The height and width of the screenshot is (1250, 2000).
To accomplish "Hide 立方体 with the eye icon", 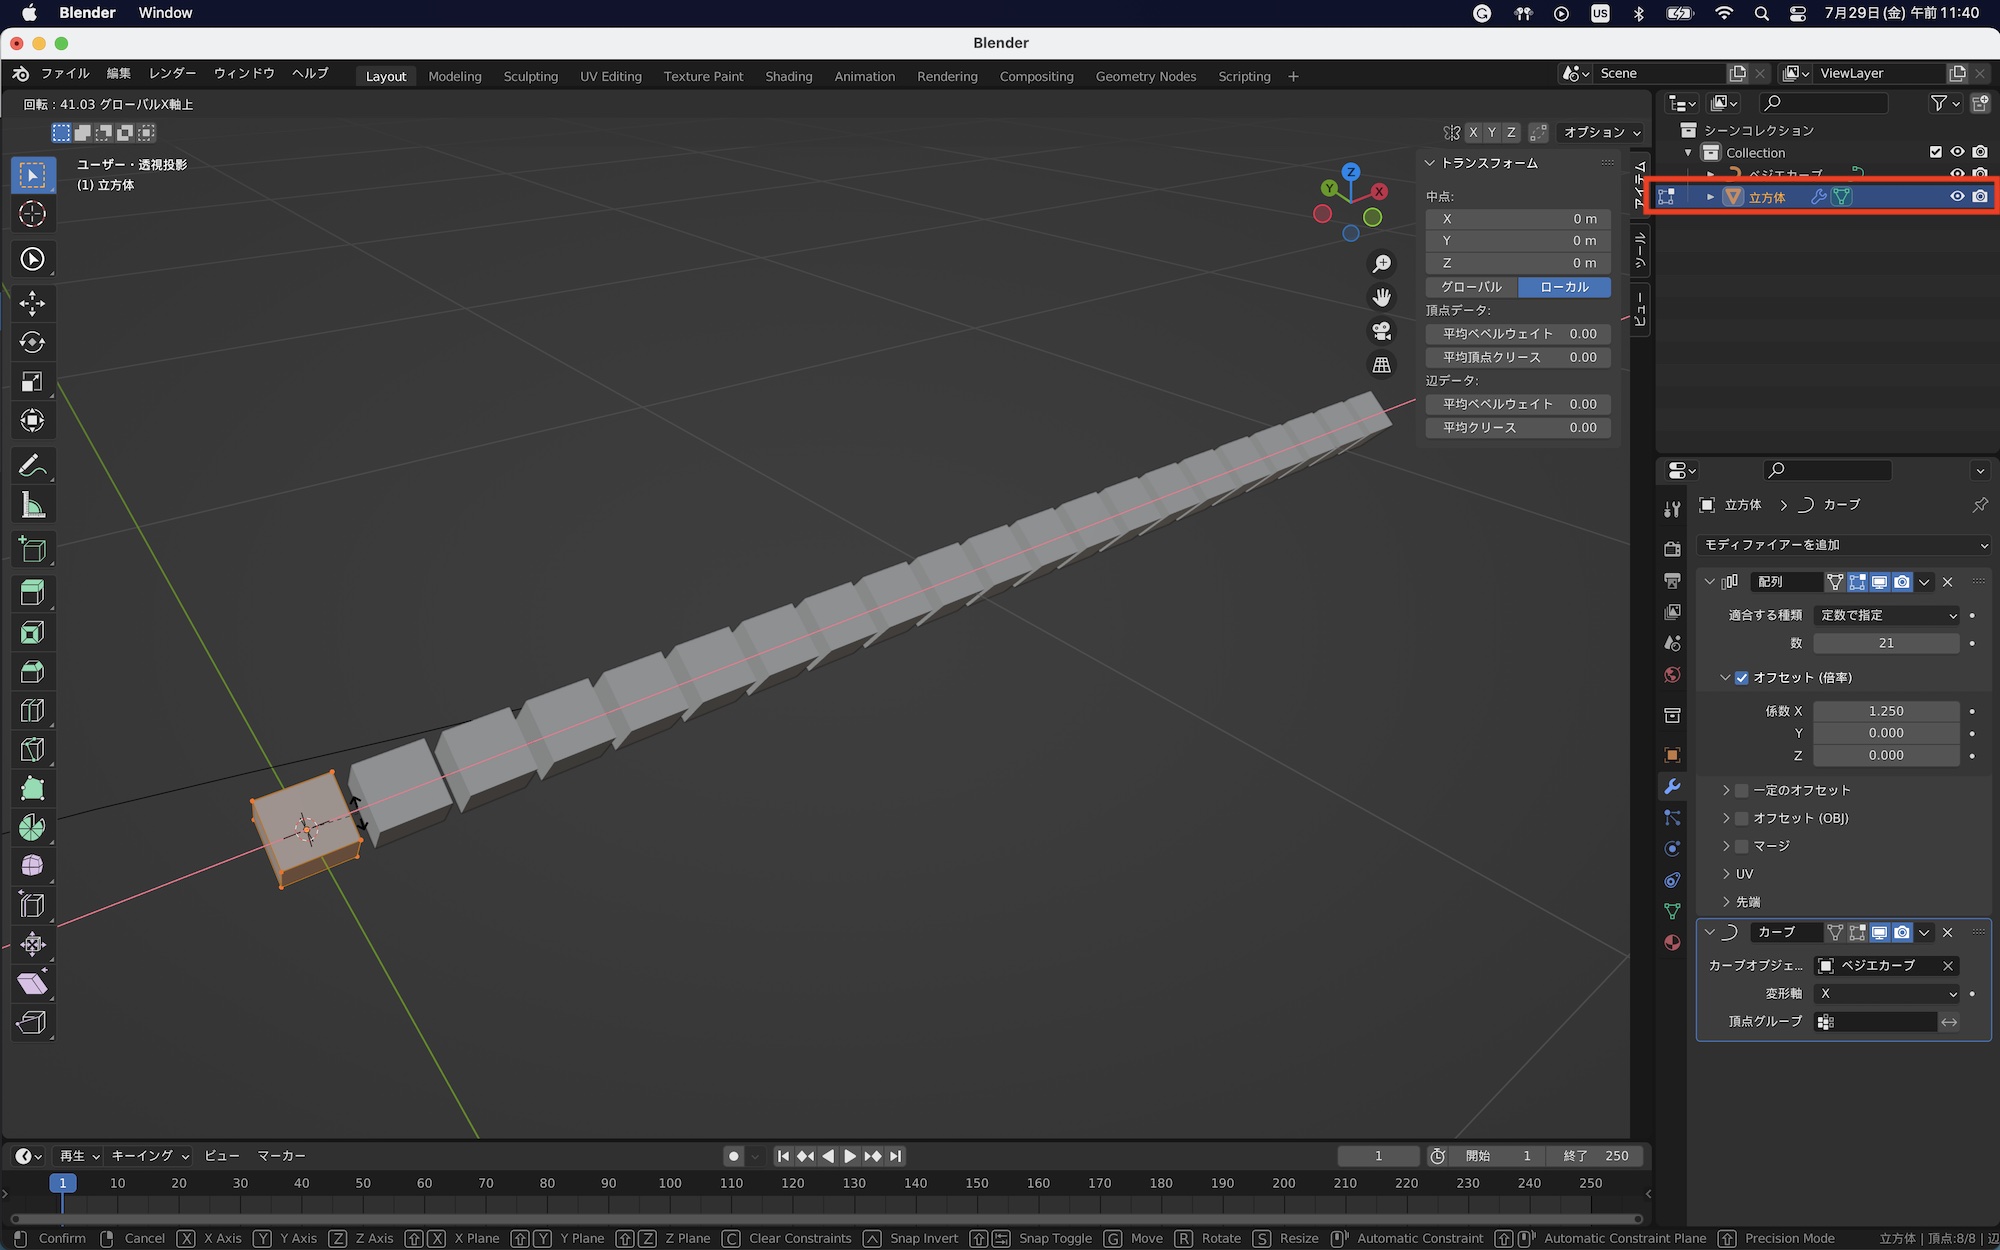I will [1957, 197].
